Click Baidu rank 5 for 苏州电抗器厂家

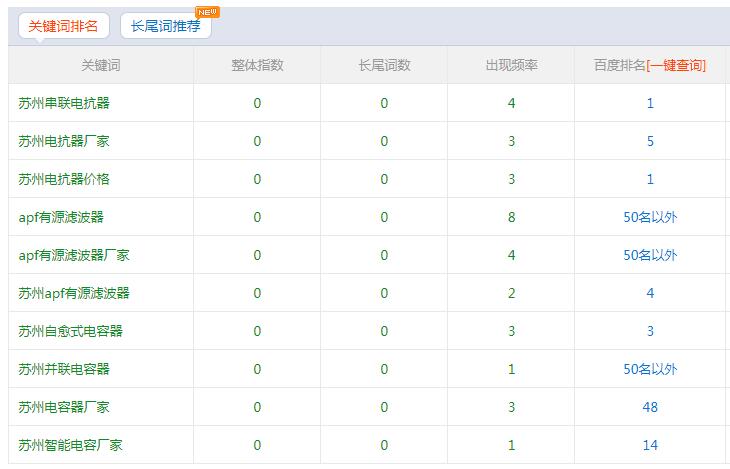tap(650, 141)
